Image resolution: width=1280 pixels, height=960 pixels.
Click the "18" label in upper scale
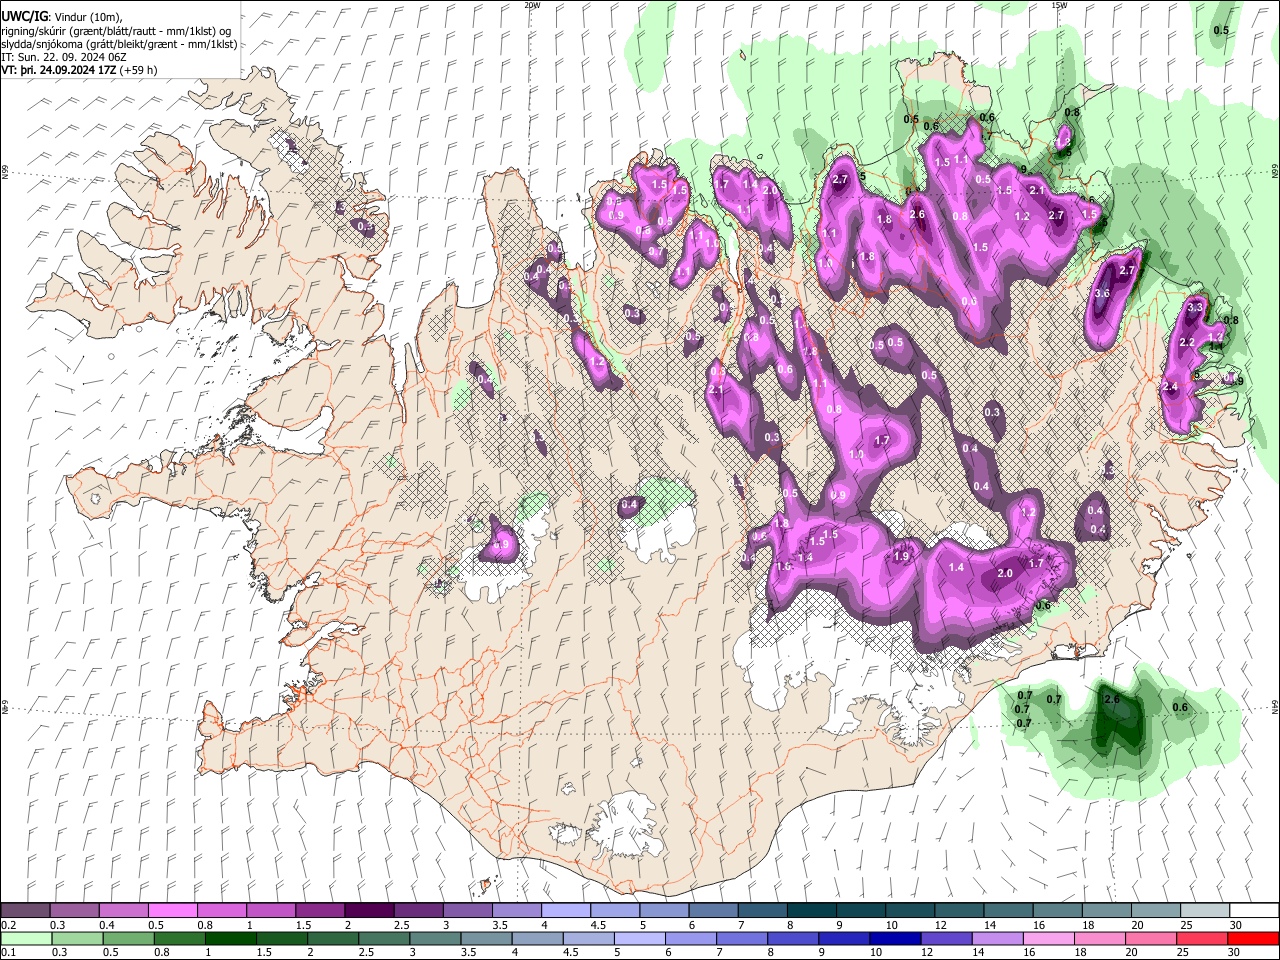tap(1088, 925)
